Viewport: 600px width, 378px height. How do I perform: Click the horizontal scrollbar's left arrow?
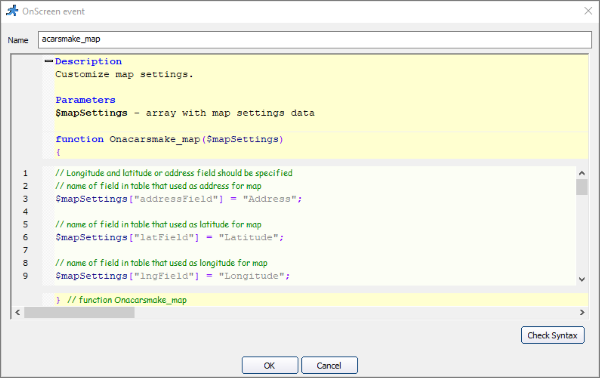pos(18,313)
